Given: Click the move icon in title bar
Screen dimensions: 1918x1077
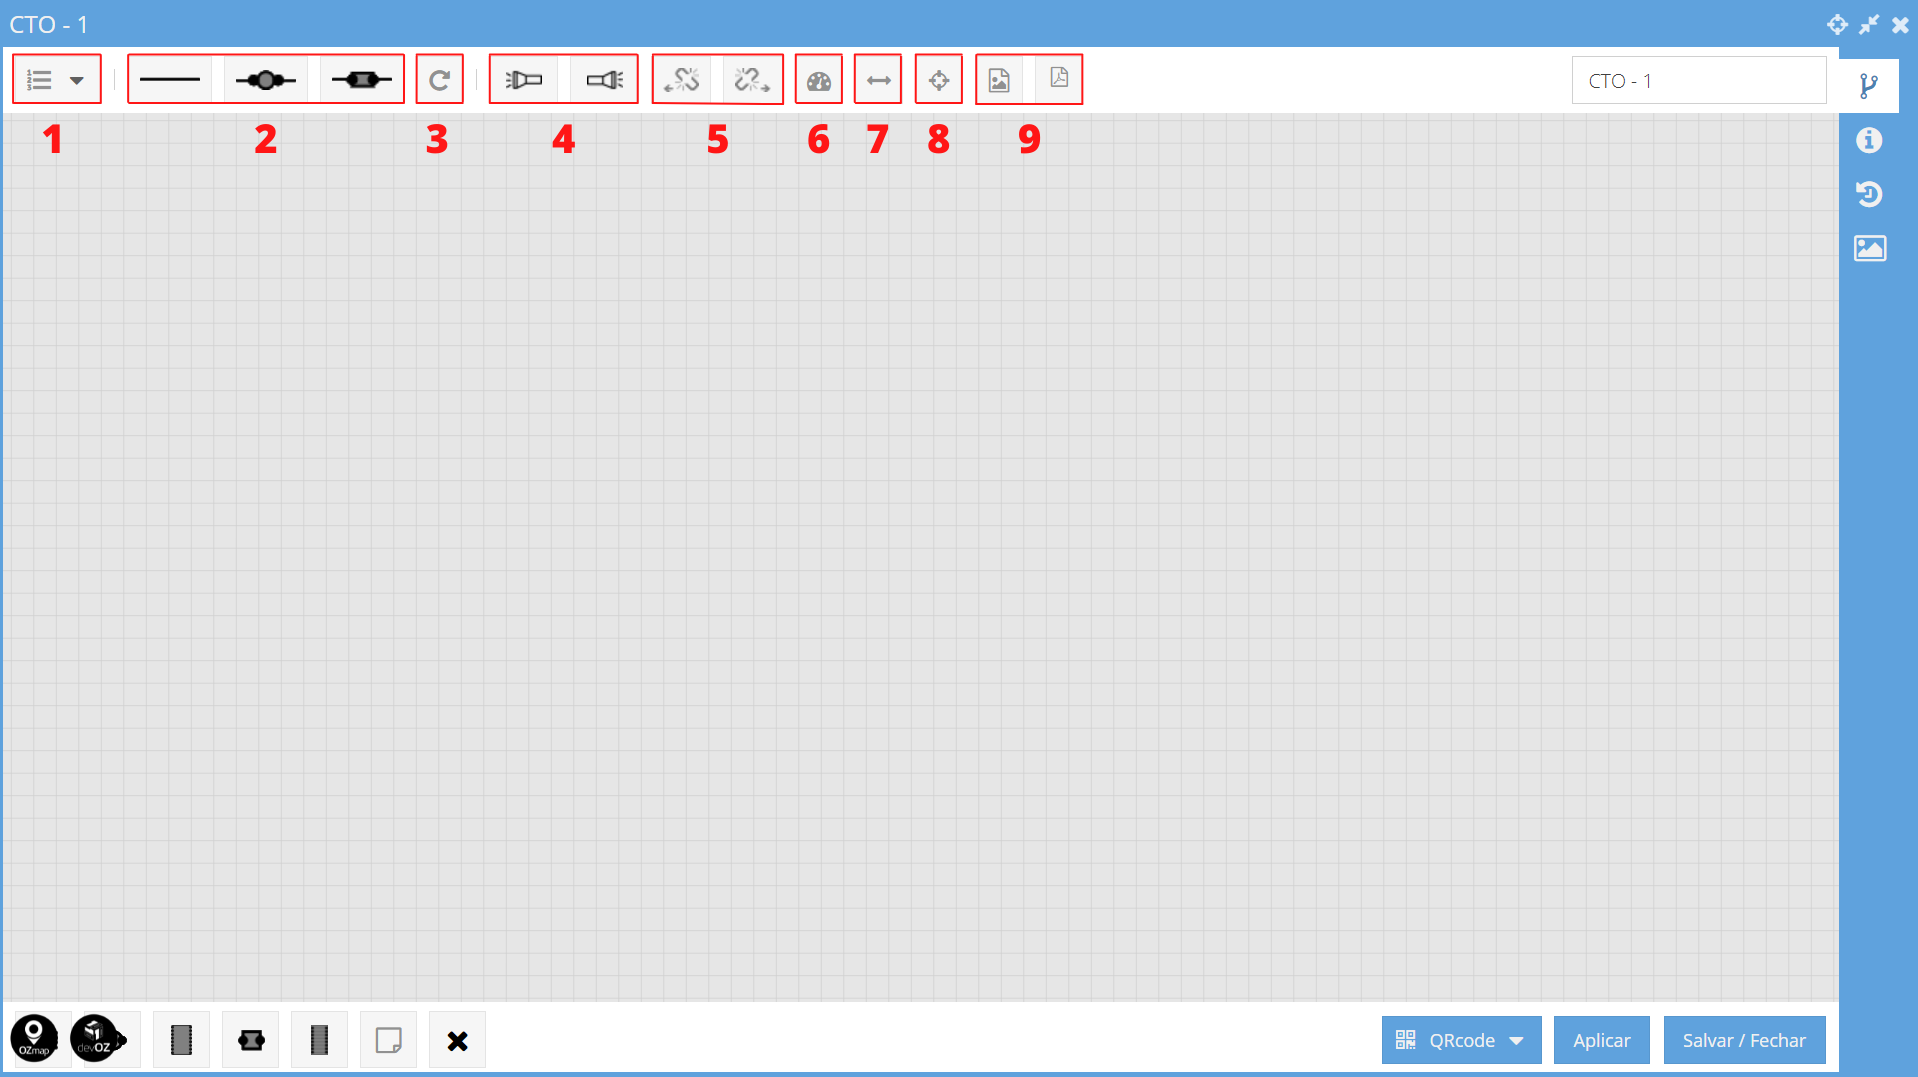Looking at the screenshot, I should (x=1837, y=24).
